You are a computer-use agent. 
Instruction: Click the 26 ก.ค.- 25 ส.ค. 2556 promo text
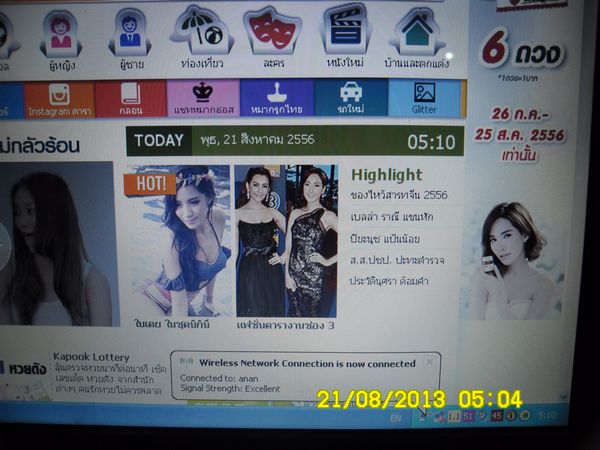click(520, 124)
